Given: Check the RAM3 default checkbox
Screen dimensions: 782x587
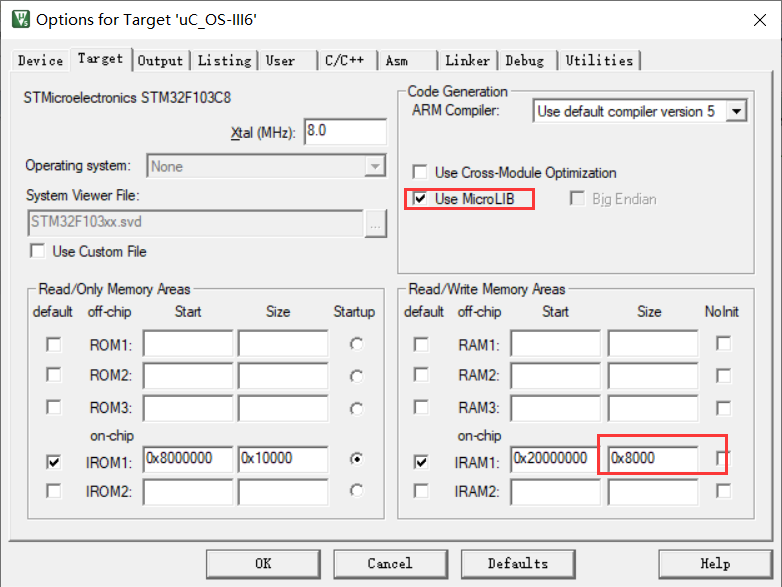Looking at the screenshot, I should [421, 407].
